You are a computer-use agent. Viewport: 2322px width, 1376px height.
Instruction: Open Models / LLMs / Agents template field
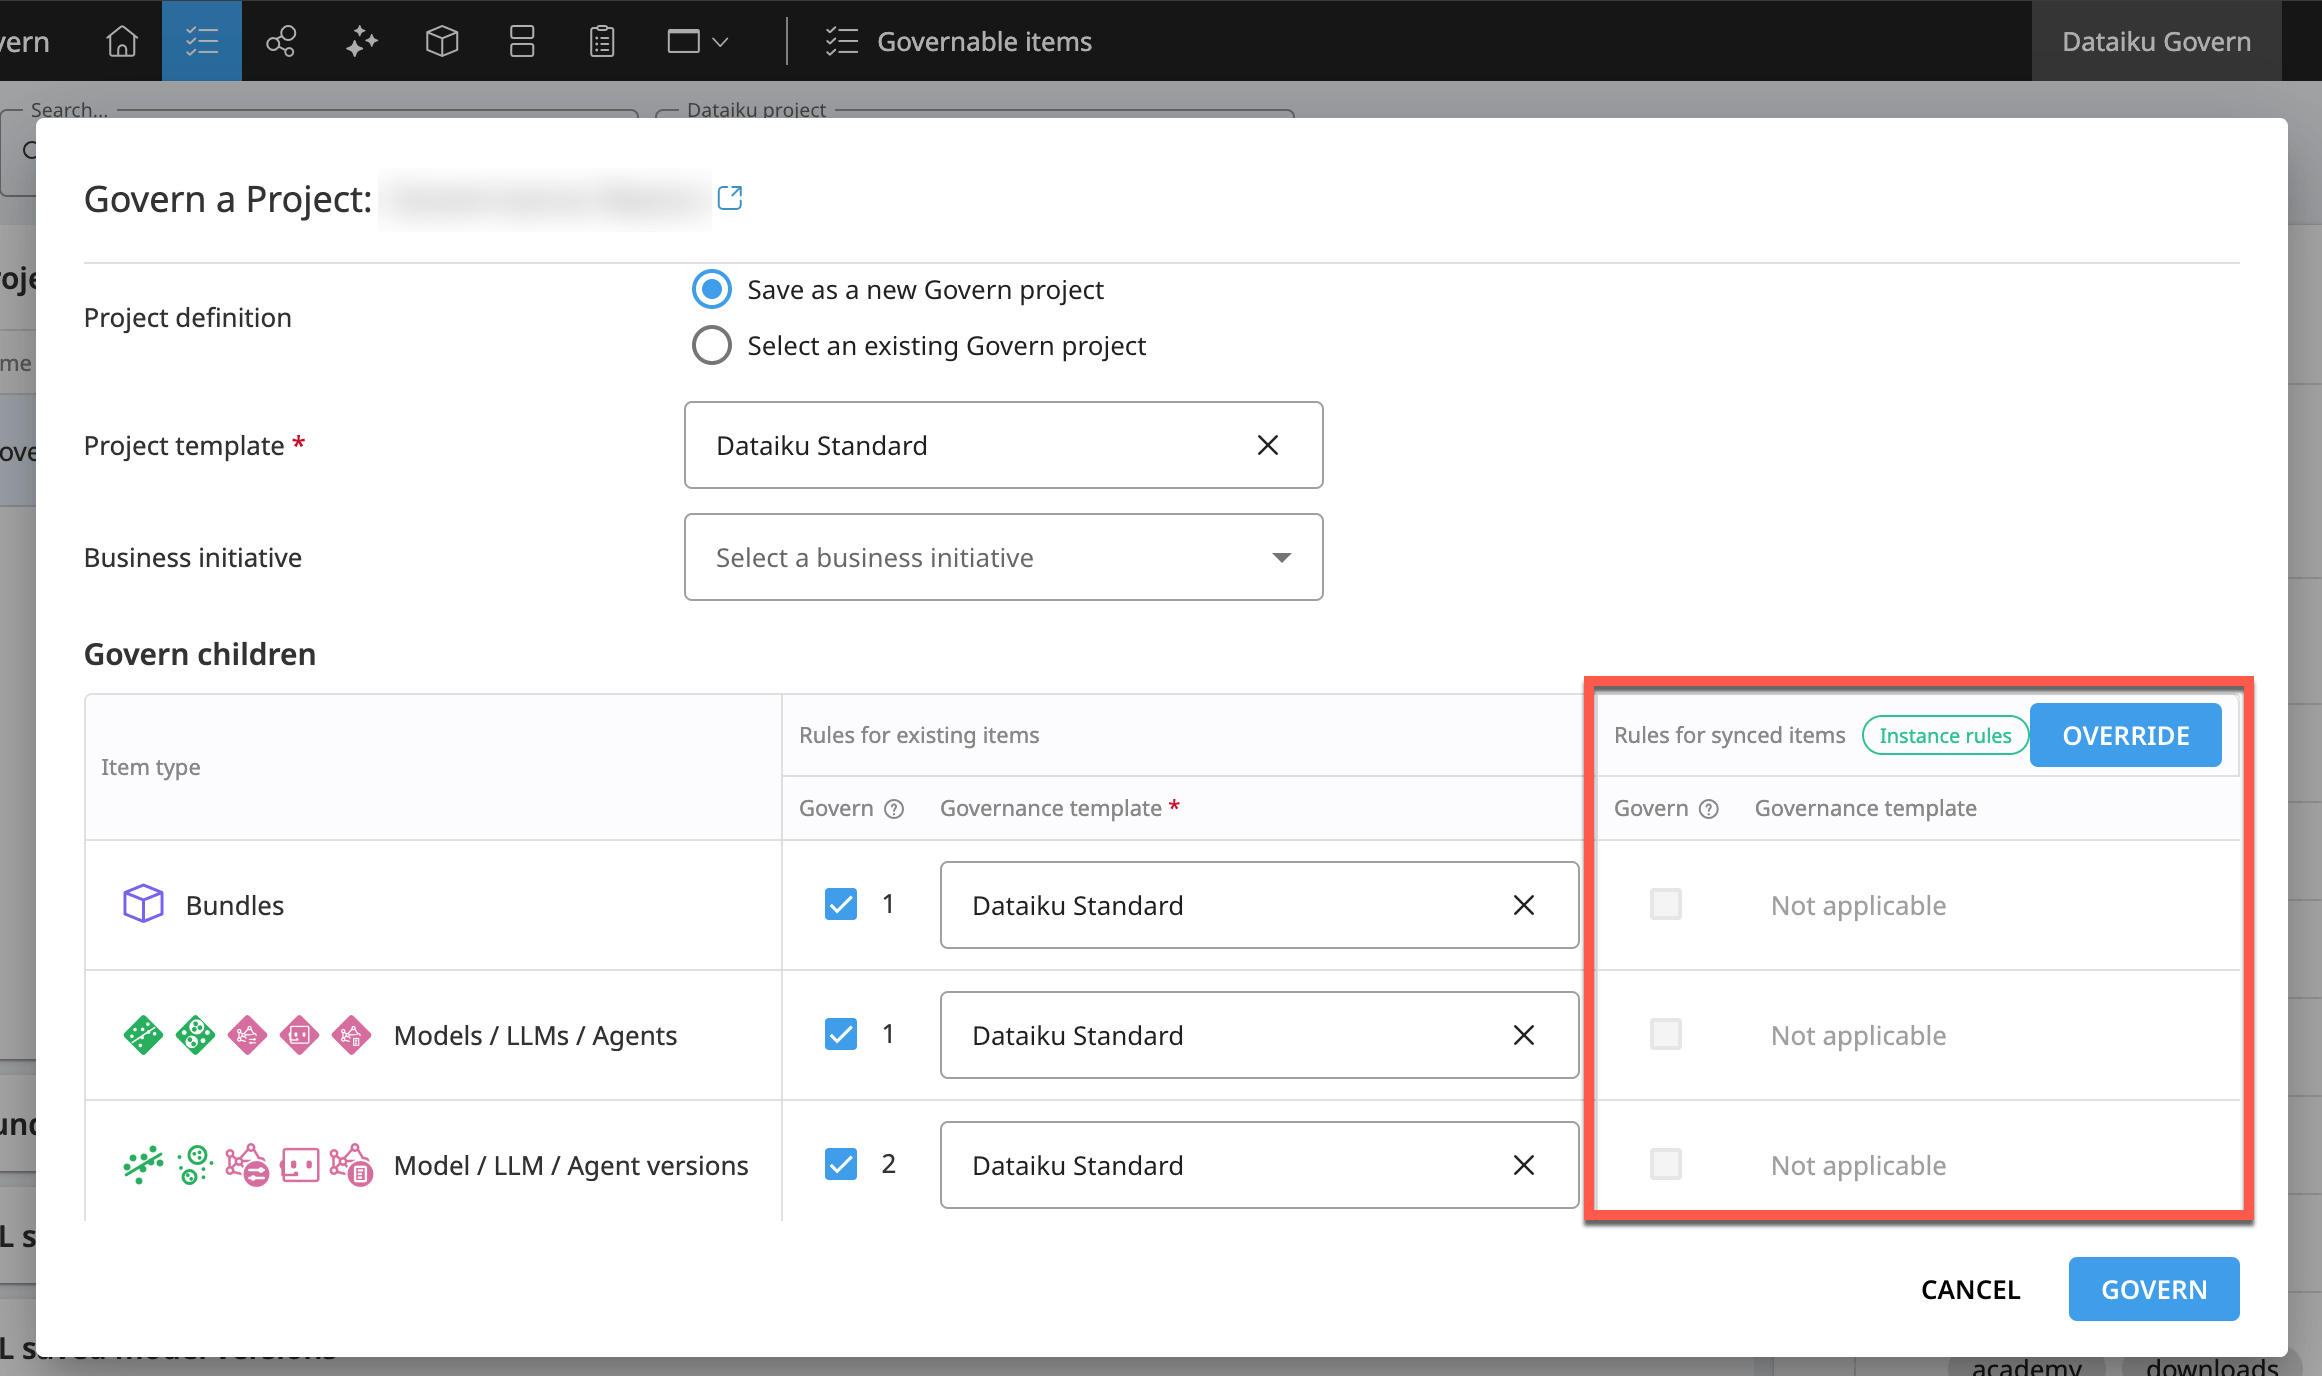(x=1259, y=1035)
